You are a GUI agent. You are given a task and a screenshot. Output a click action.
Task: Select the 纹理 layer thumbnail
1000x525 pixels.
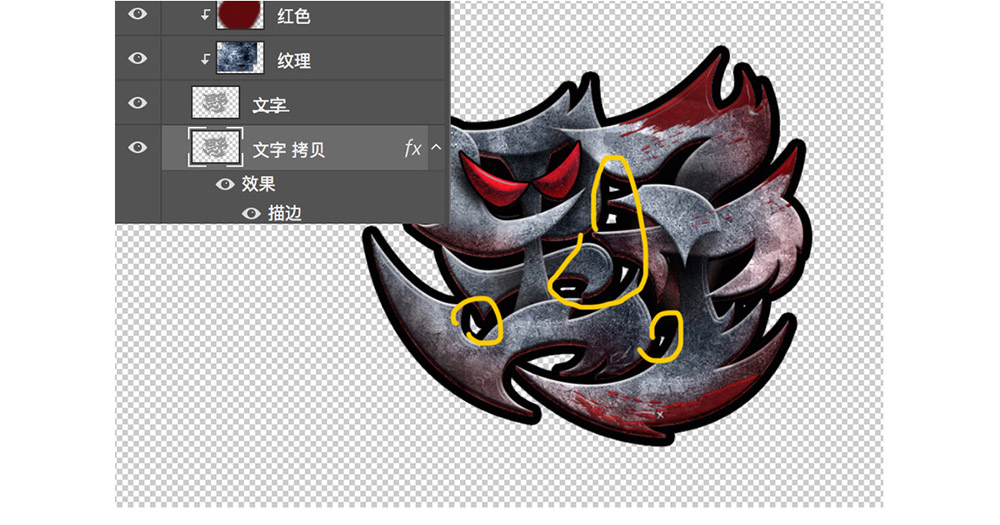coord(240,58)
